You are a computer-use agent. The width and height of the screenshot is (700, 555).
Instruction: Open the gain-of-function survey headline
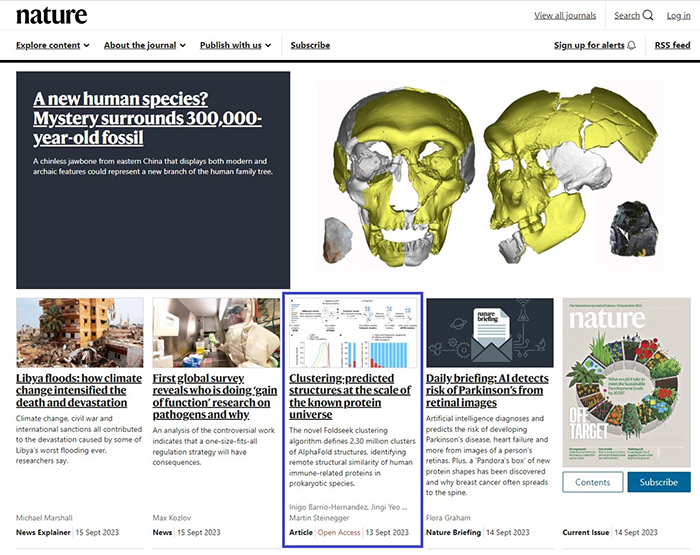215,396
